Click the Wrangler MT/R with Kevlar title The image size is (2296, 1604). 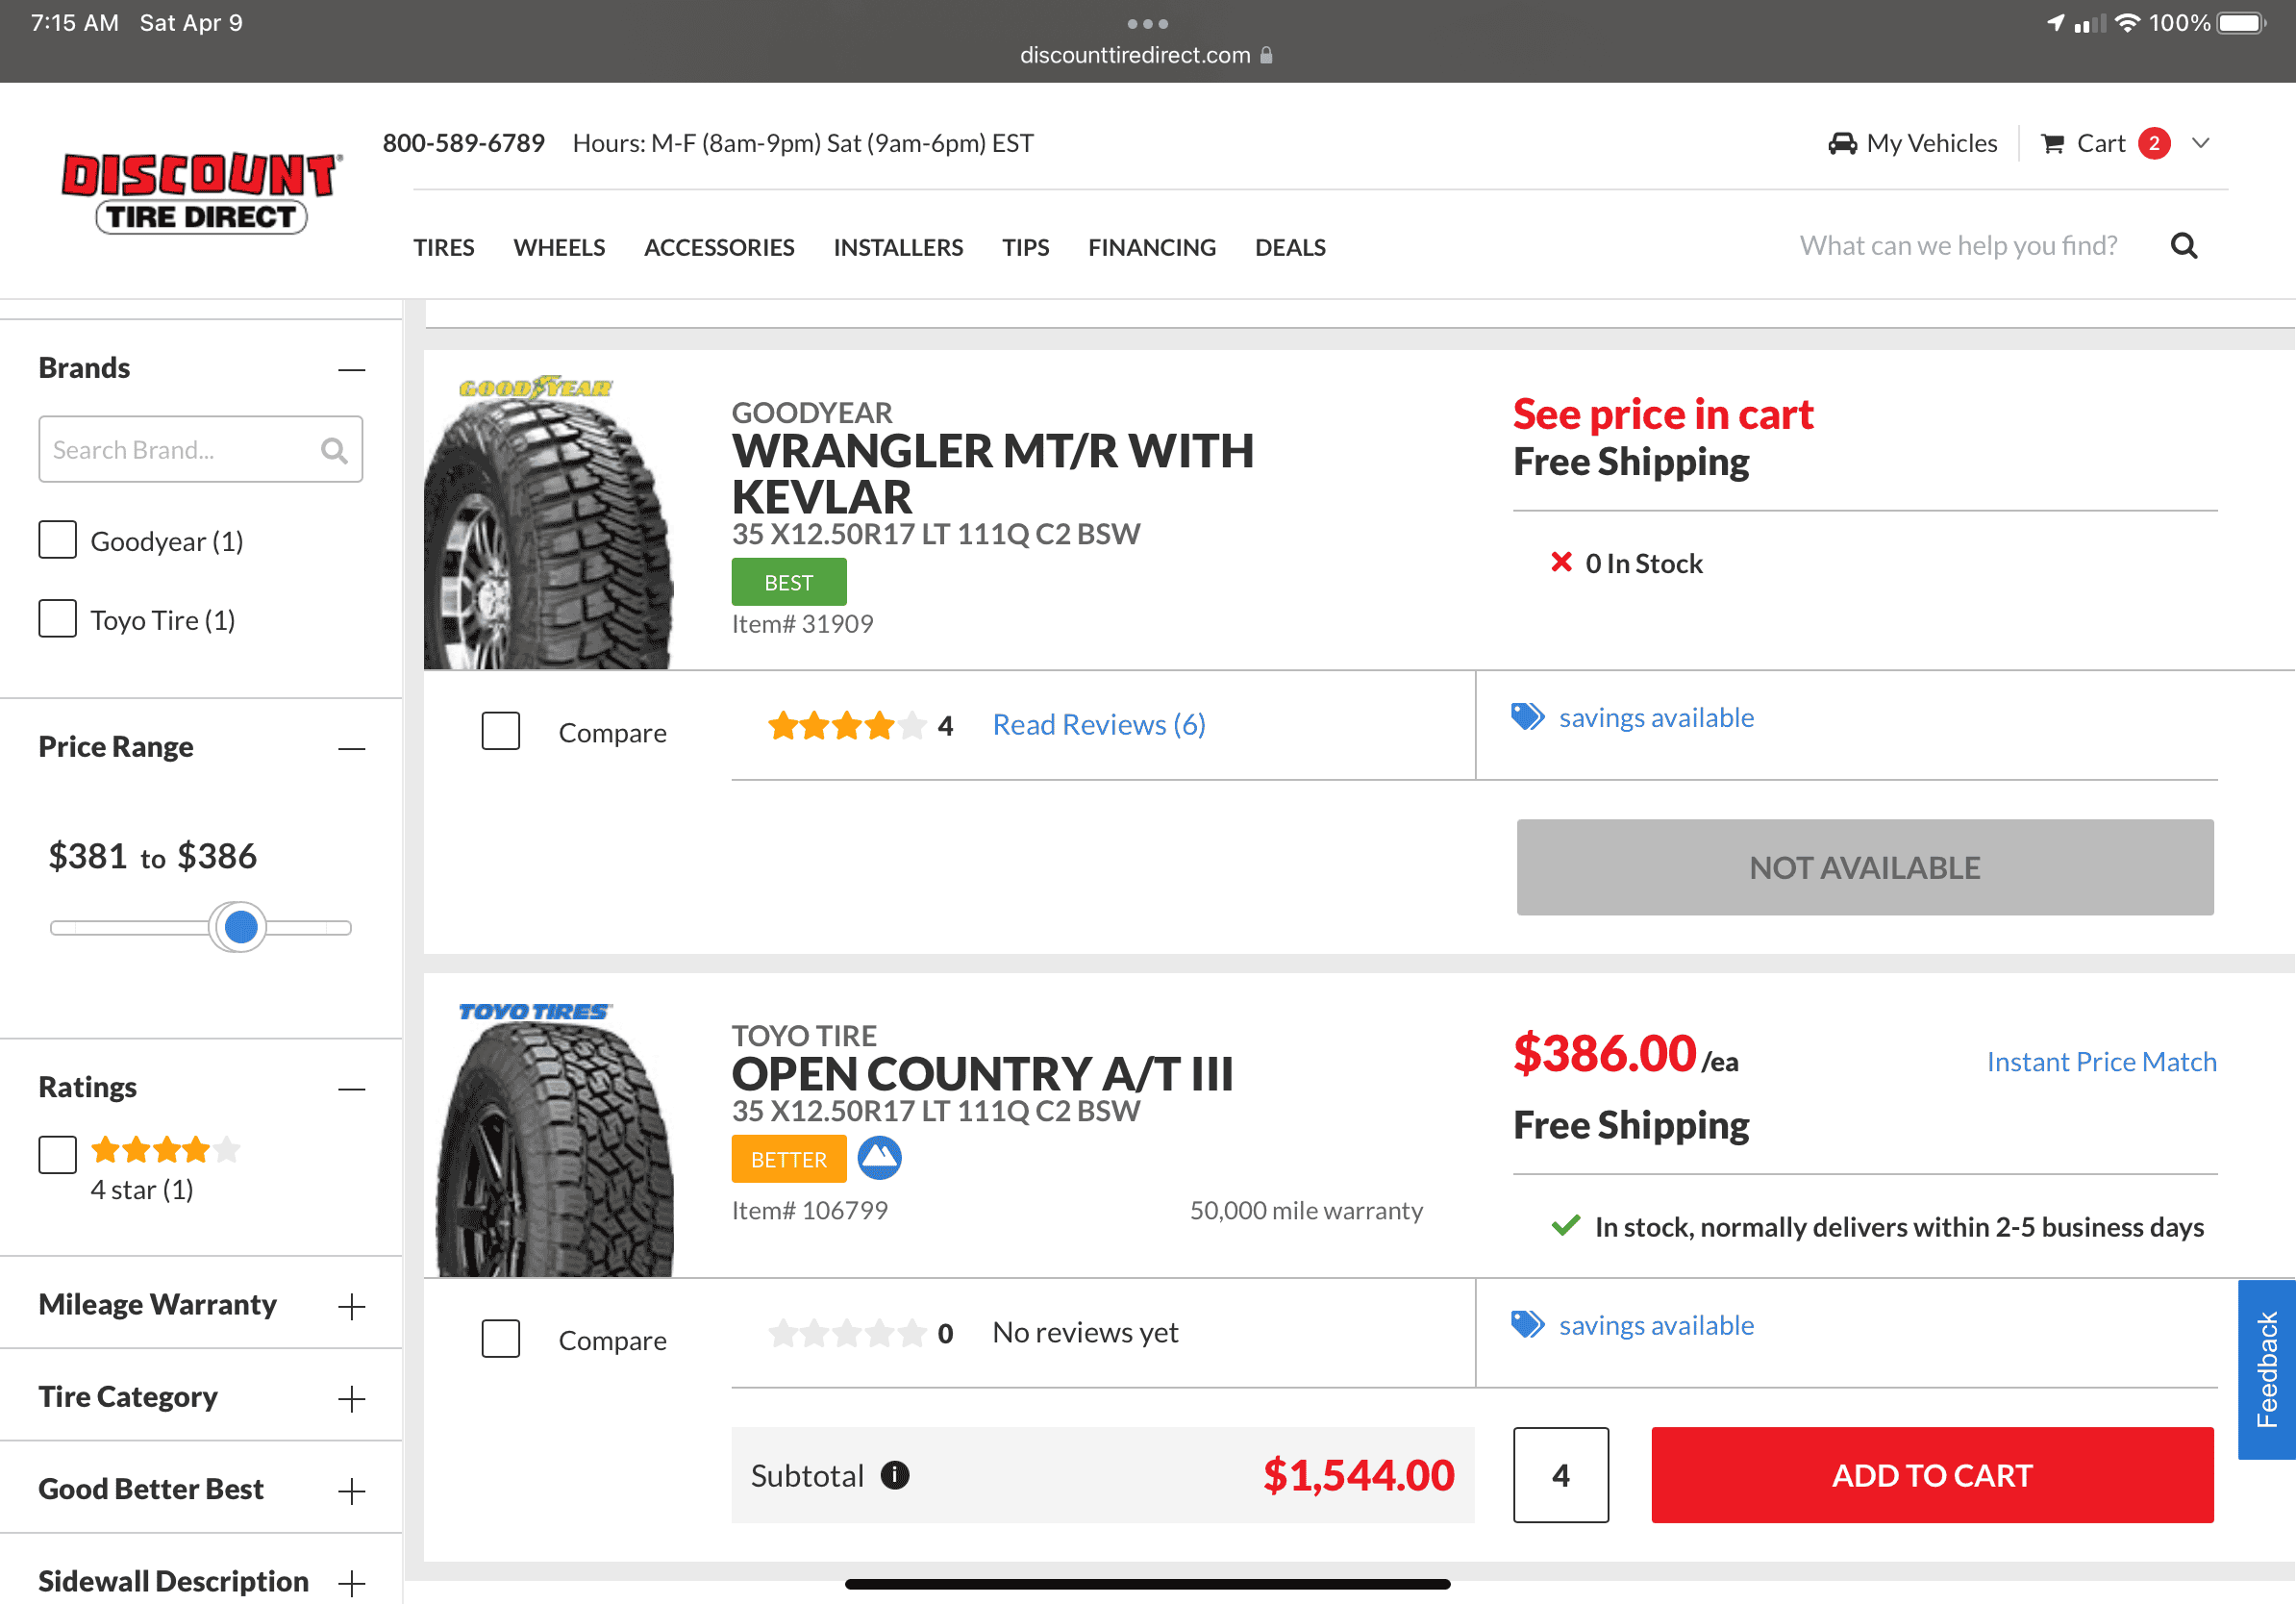[x=993, y=474]
